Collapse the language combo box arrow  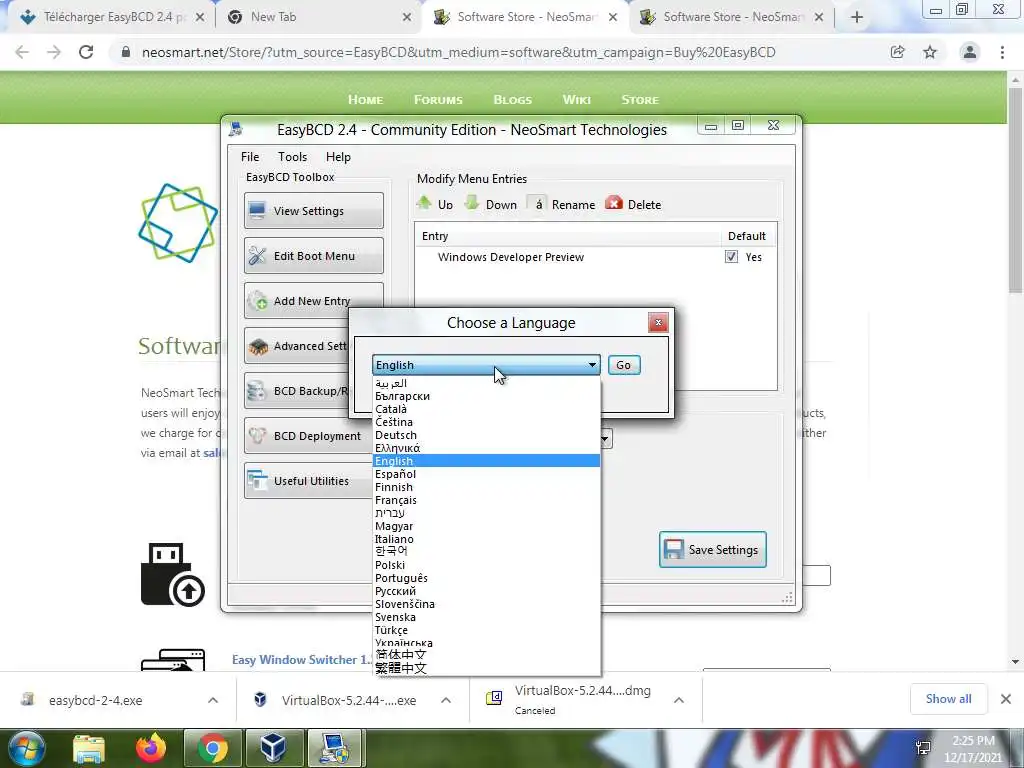pos(592,365)
